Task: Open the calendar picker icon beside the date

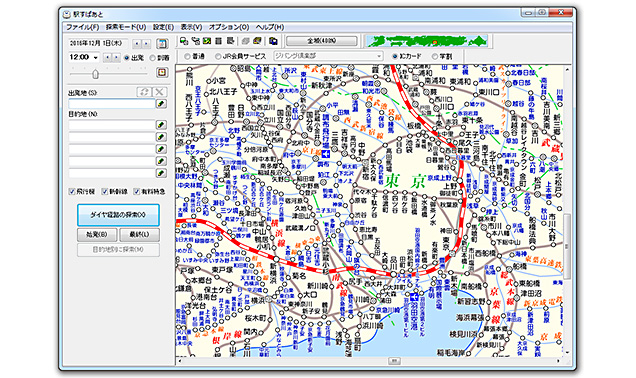Action: (162, 43)
